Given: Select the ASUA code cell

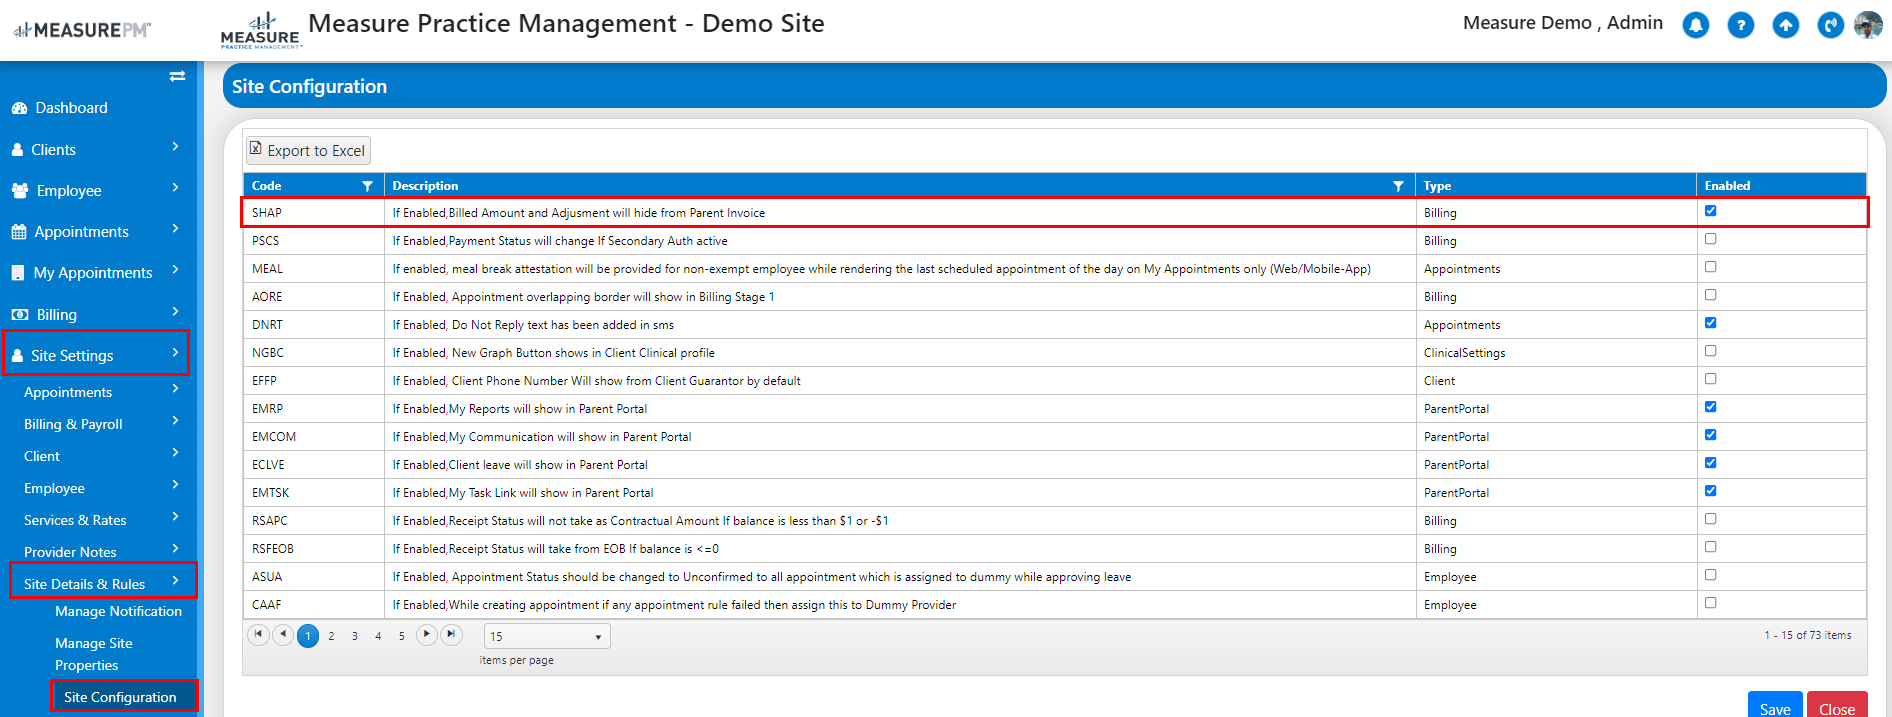Looking at the screenshot, I should point(314,577).
